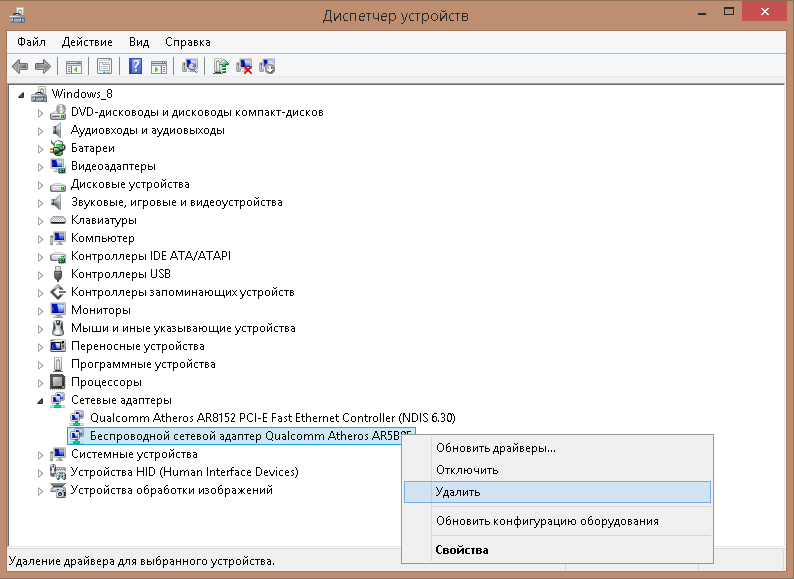Viewport: 794px width, 579px height.
Task: Select the Процессоры category item
Action: click(x=106, y=382)
